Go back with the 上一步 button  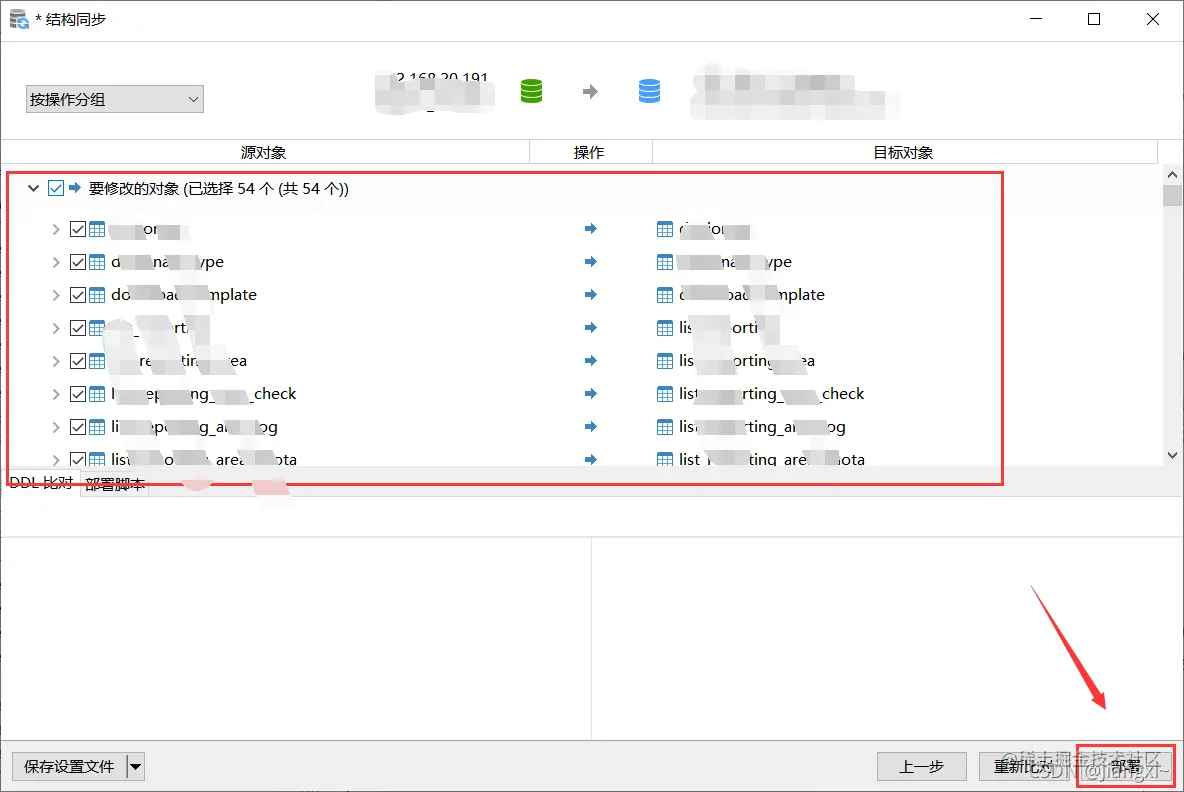pyautogui.click(x=921, y=766)
